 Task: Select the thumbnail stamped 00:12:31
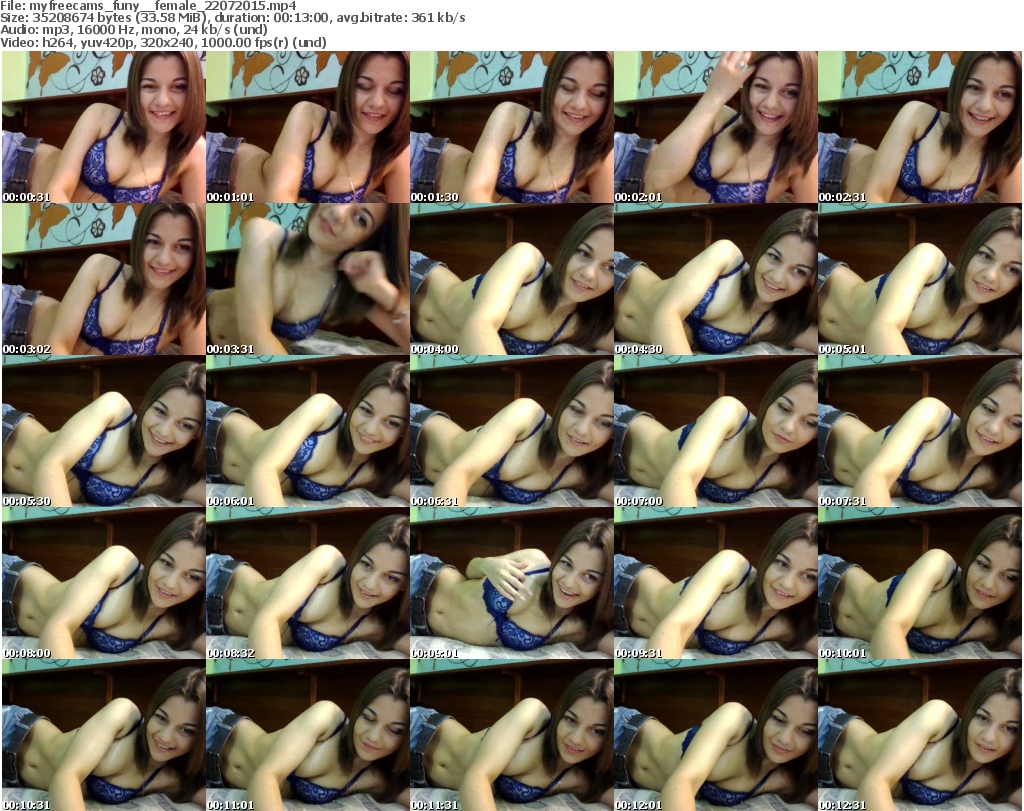click(x=920, y=735)
